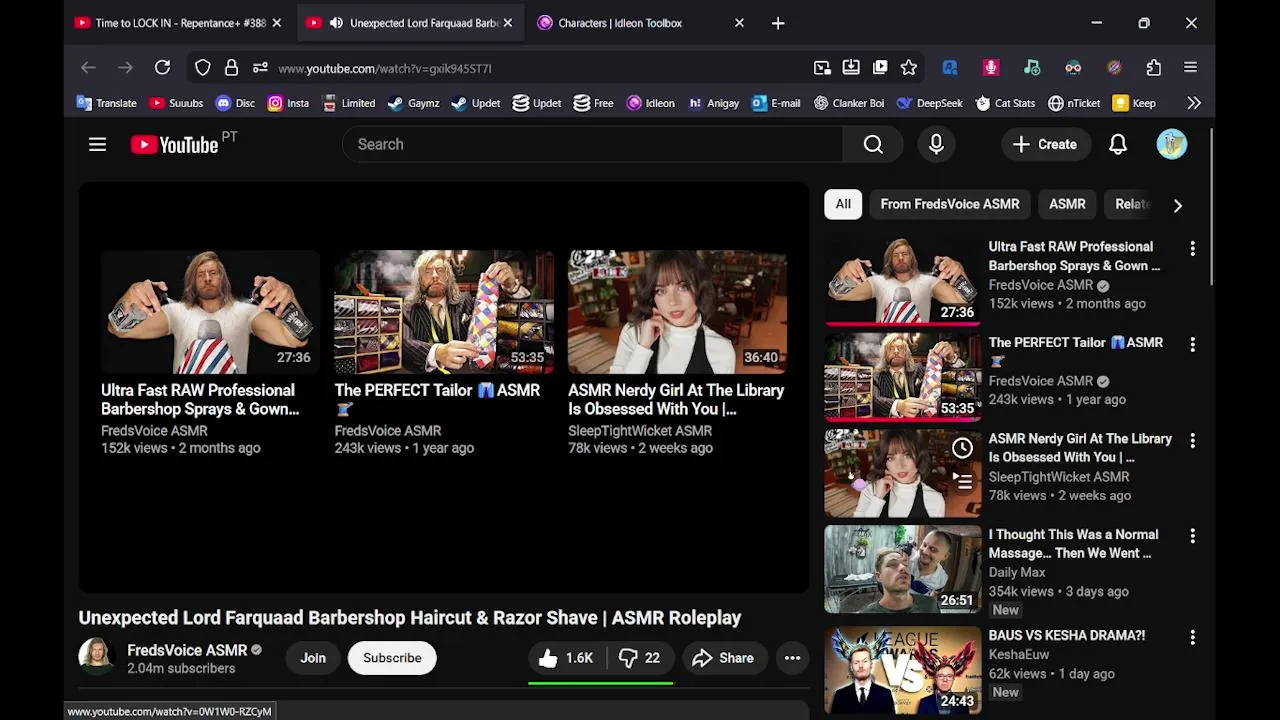Go to YouTube home via logo
The height and width of the screenshot is (720, 1280).
point(174,144)
